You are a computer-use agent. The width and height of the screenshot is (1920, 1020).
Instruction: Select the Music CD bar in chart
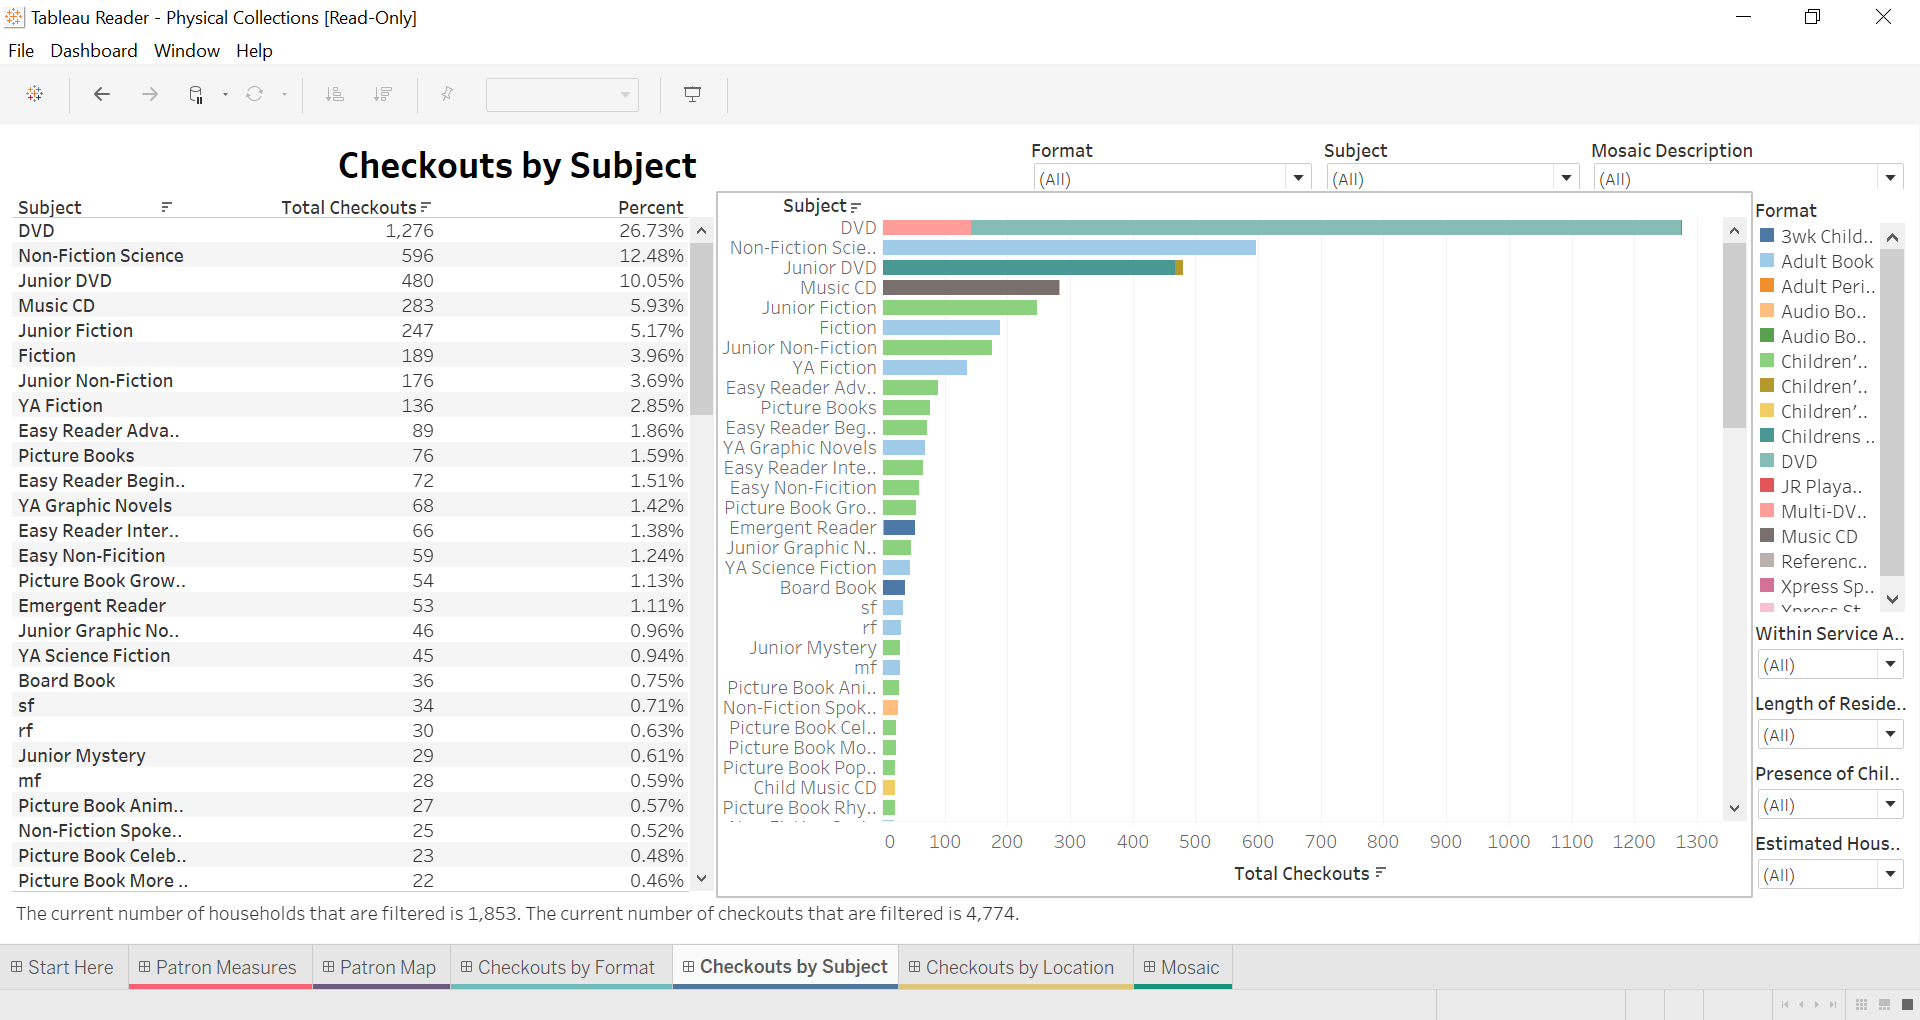(x=971, y=288)
